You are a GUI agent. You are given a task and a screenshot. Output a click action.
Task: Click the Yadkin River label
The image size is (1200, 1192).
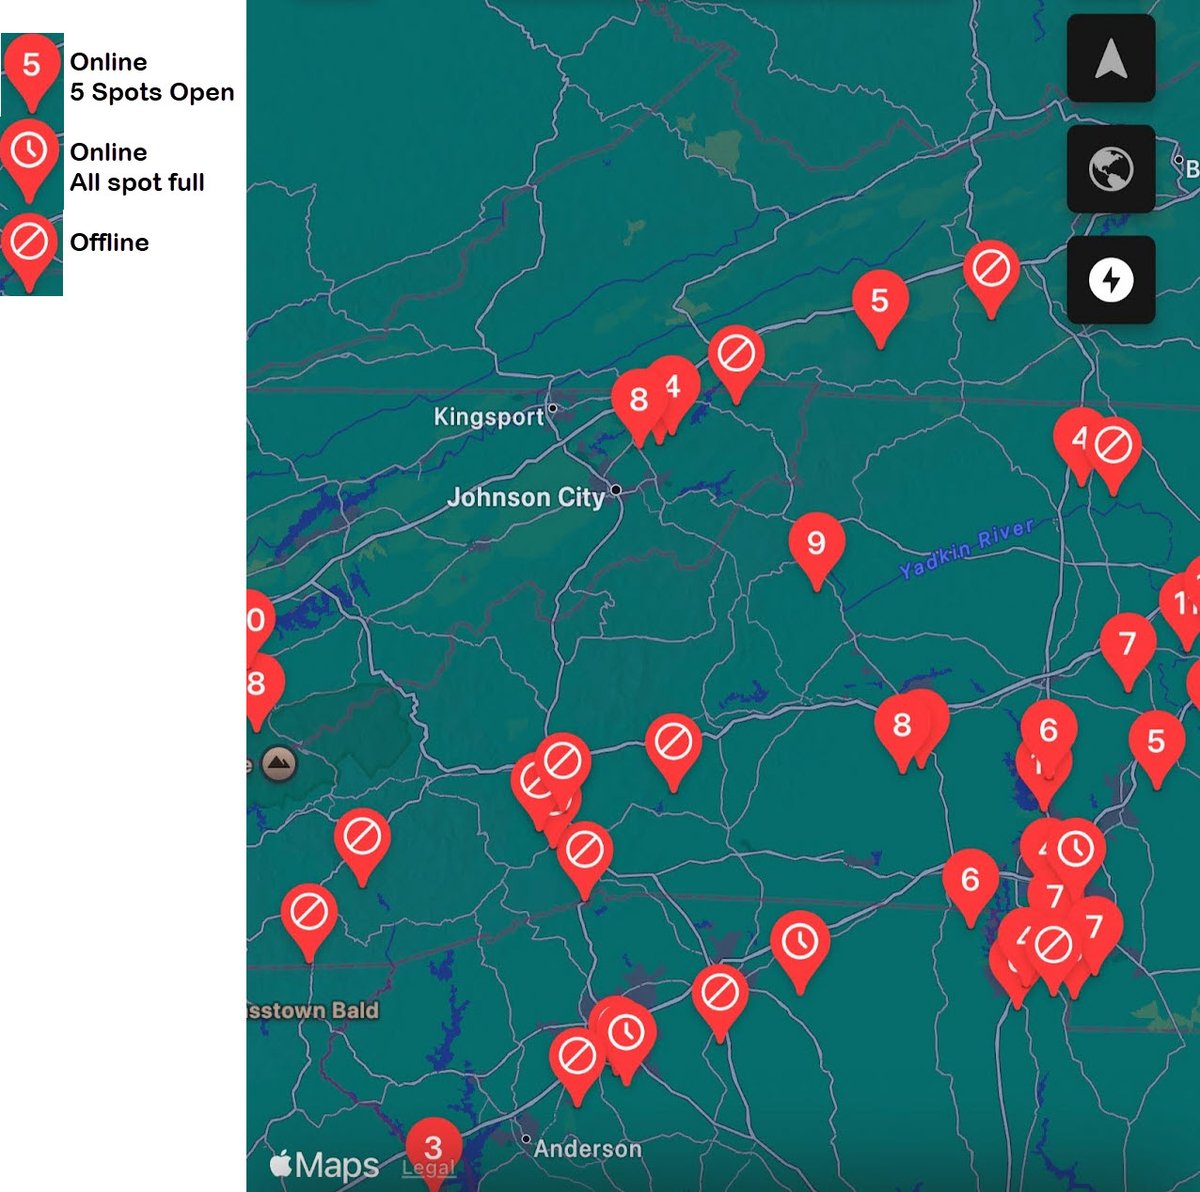click(x=966, y=549)
